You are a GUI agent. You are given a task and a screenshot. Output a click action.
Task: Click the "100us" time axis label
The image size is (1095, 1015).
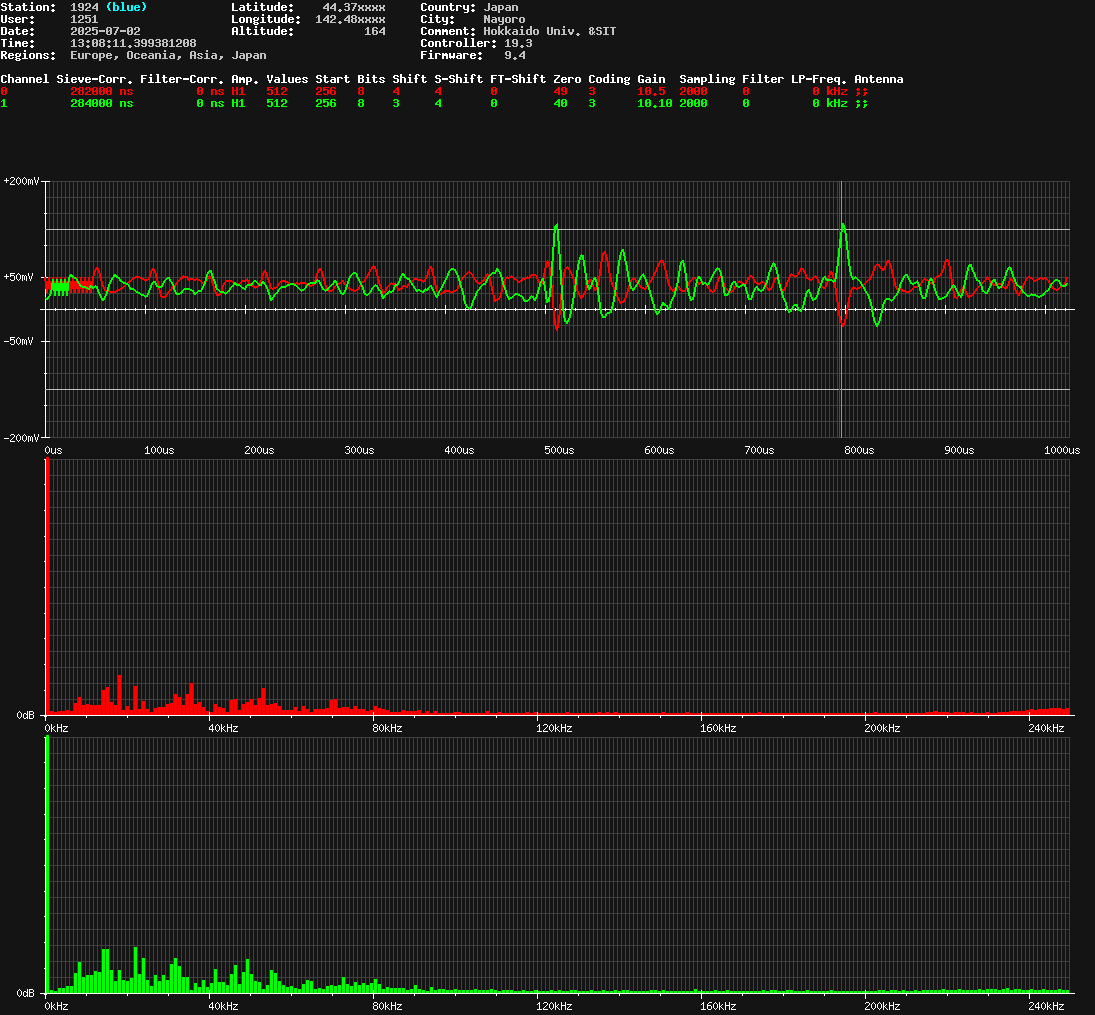click(x=159, y=450)
